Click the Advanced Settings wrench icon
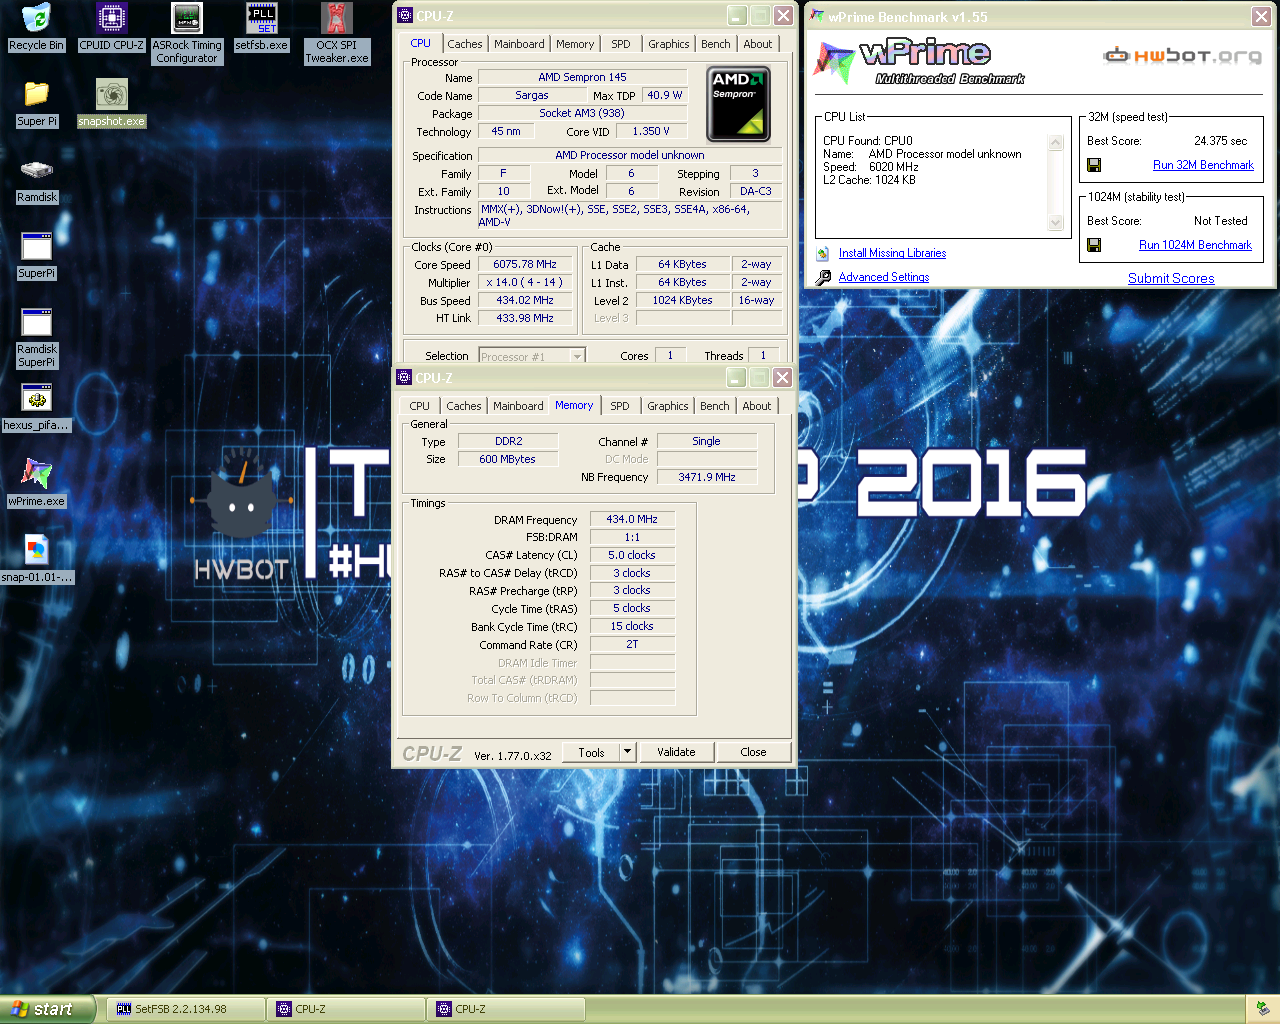Viewport: 1280px width, 1024px height. coord(823,277)
